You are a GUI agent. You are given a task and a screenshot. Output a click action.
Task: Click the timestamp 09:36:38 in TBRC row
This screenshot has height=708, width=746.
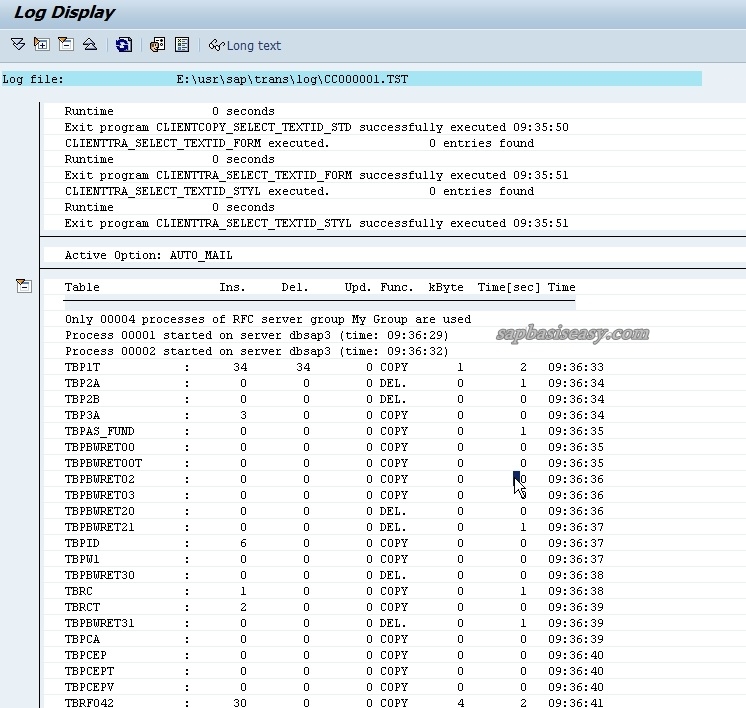(576, 591)
